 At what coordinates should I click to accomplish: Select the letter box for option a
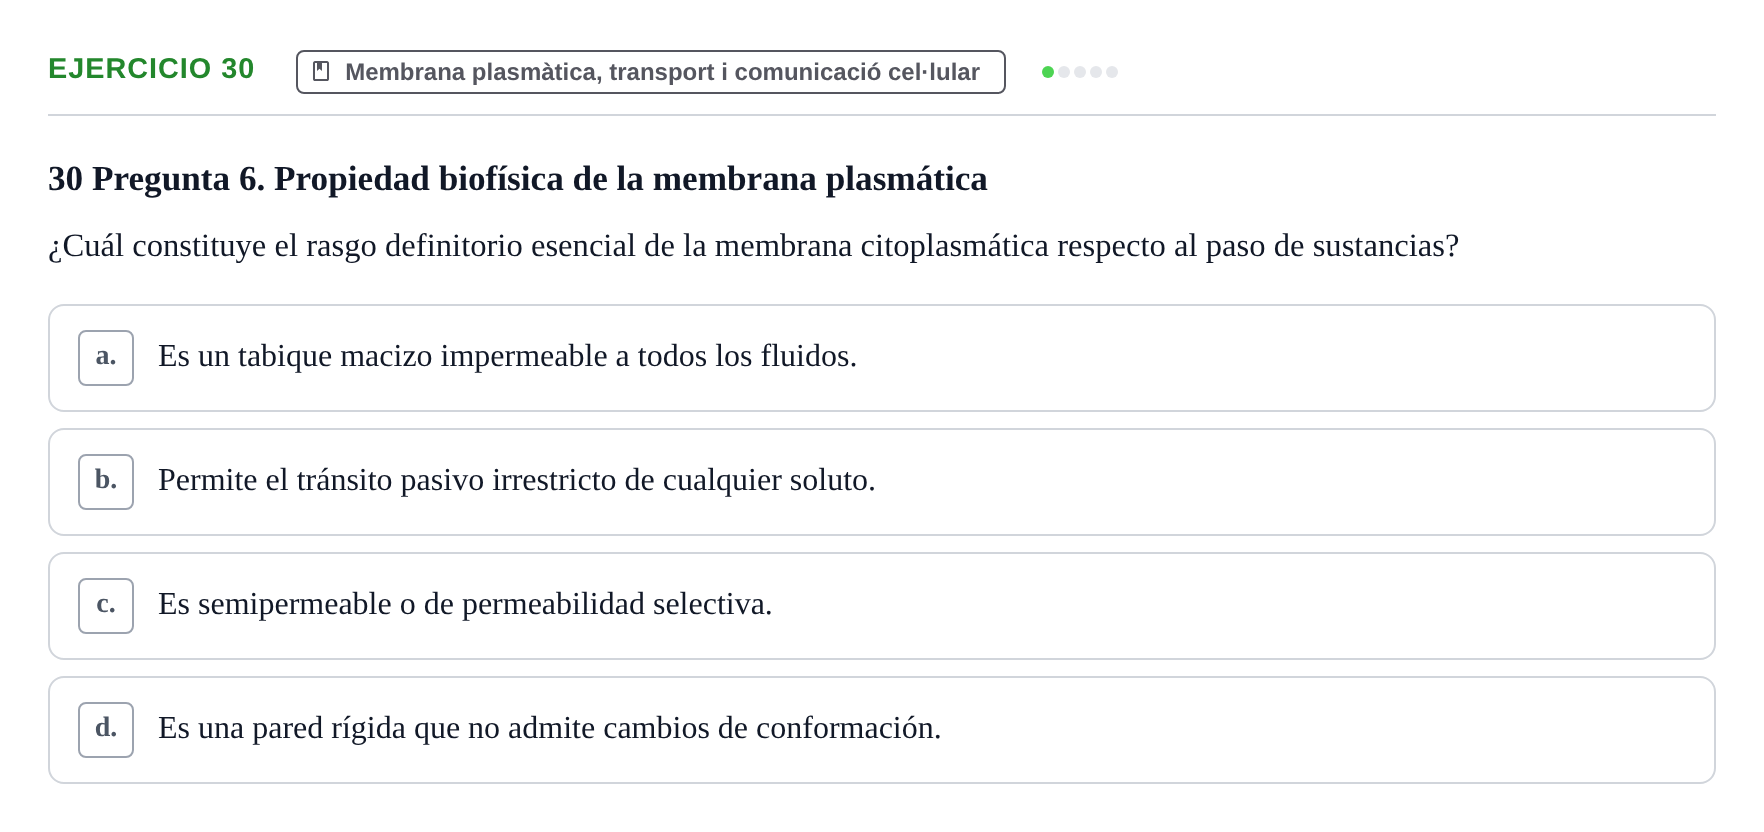pyautogui.click(x=106, y=358)
